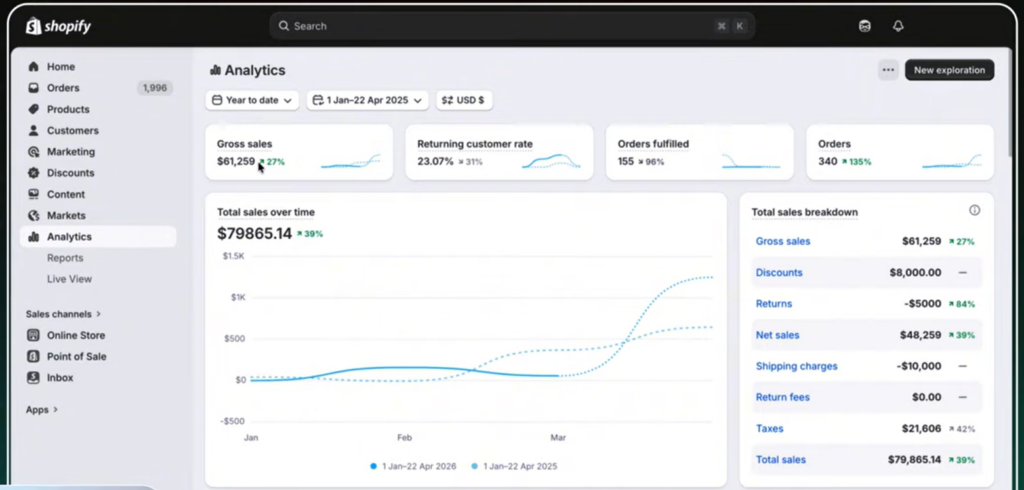Click the Inbox channel icon
This screenshot has height=490, width=1024.
click(x=33, y=378)
